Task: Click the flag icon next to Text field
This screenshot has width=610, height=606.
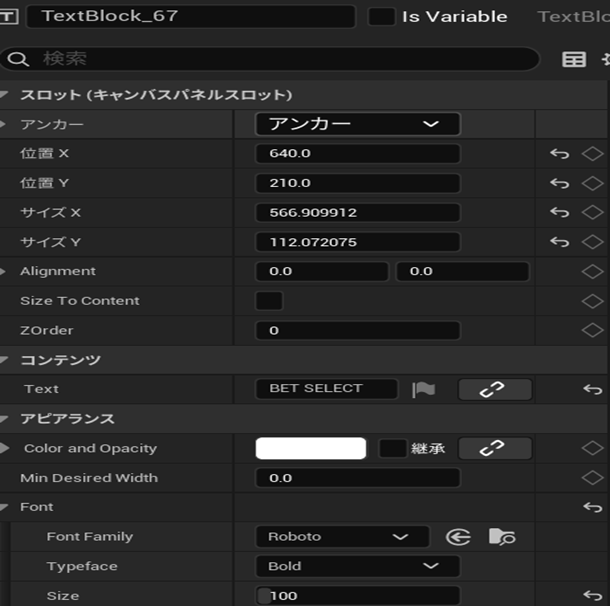Action: coord(425,389)
